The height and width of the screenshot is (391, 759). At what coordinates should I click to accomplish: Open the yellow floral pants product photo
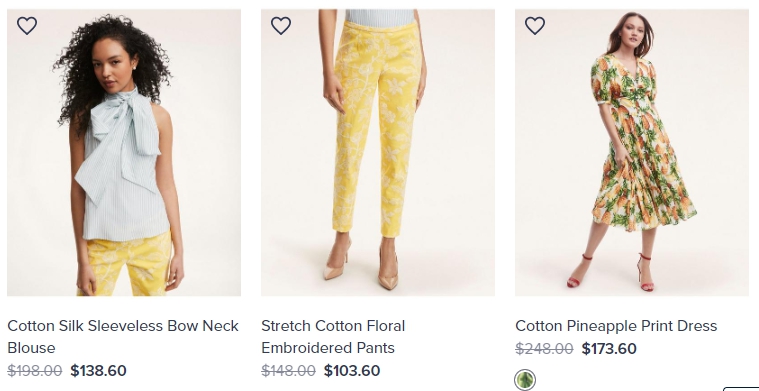tap(378, 152)
